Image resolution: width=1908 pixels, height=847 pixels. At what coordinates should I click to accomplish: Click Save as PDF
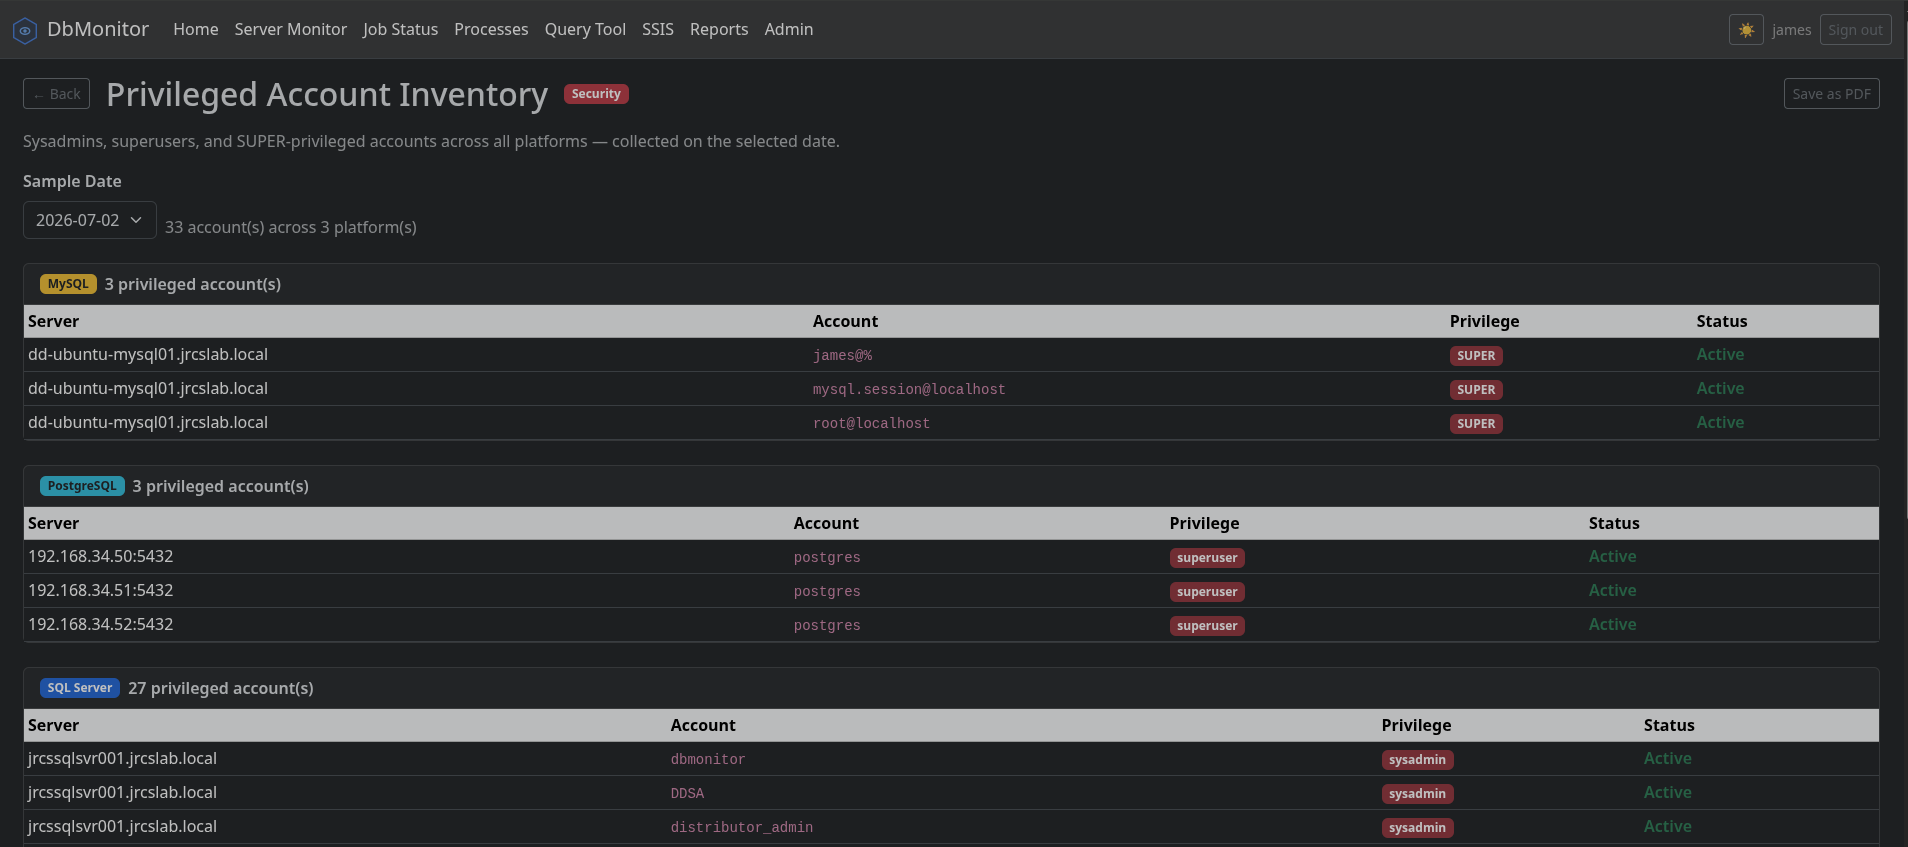pyautogui.click(x=1831, y=94)
